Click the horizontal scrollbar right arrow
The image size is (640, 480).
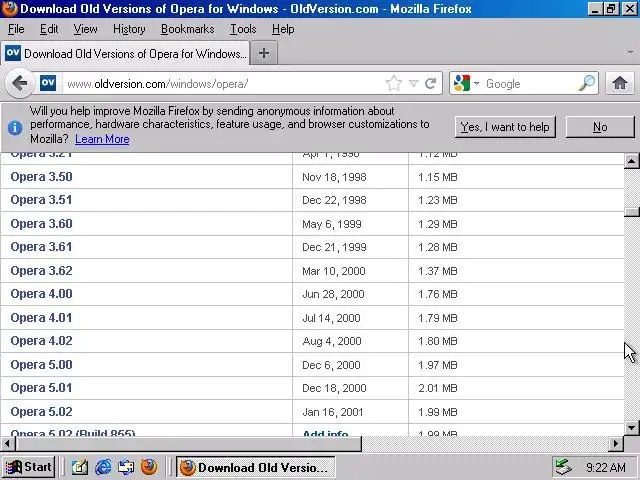point(616,443)
